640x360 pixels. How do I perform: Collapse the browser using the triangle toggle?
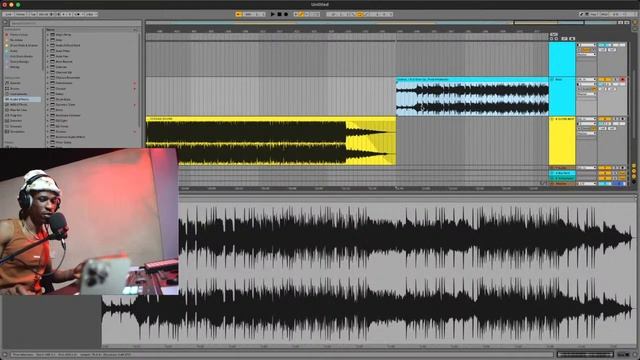coord(5,23)
